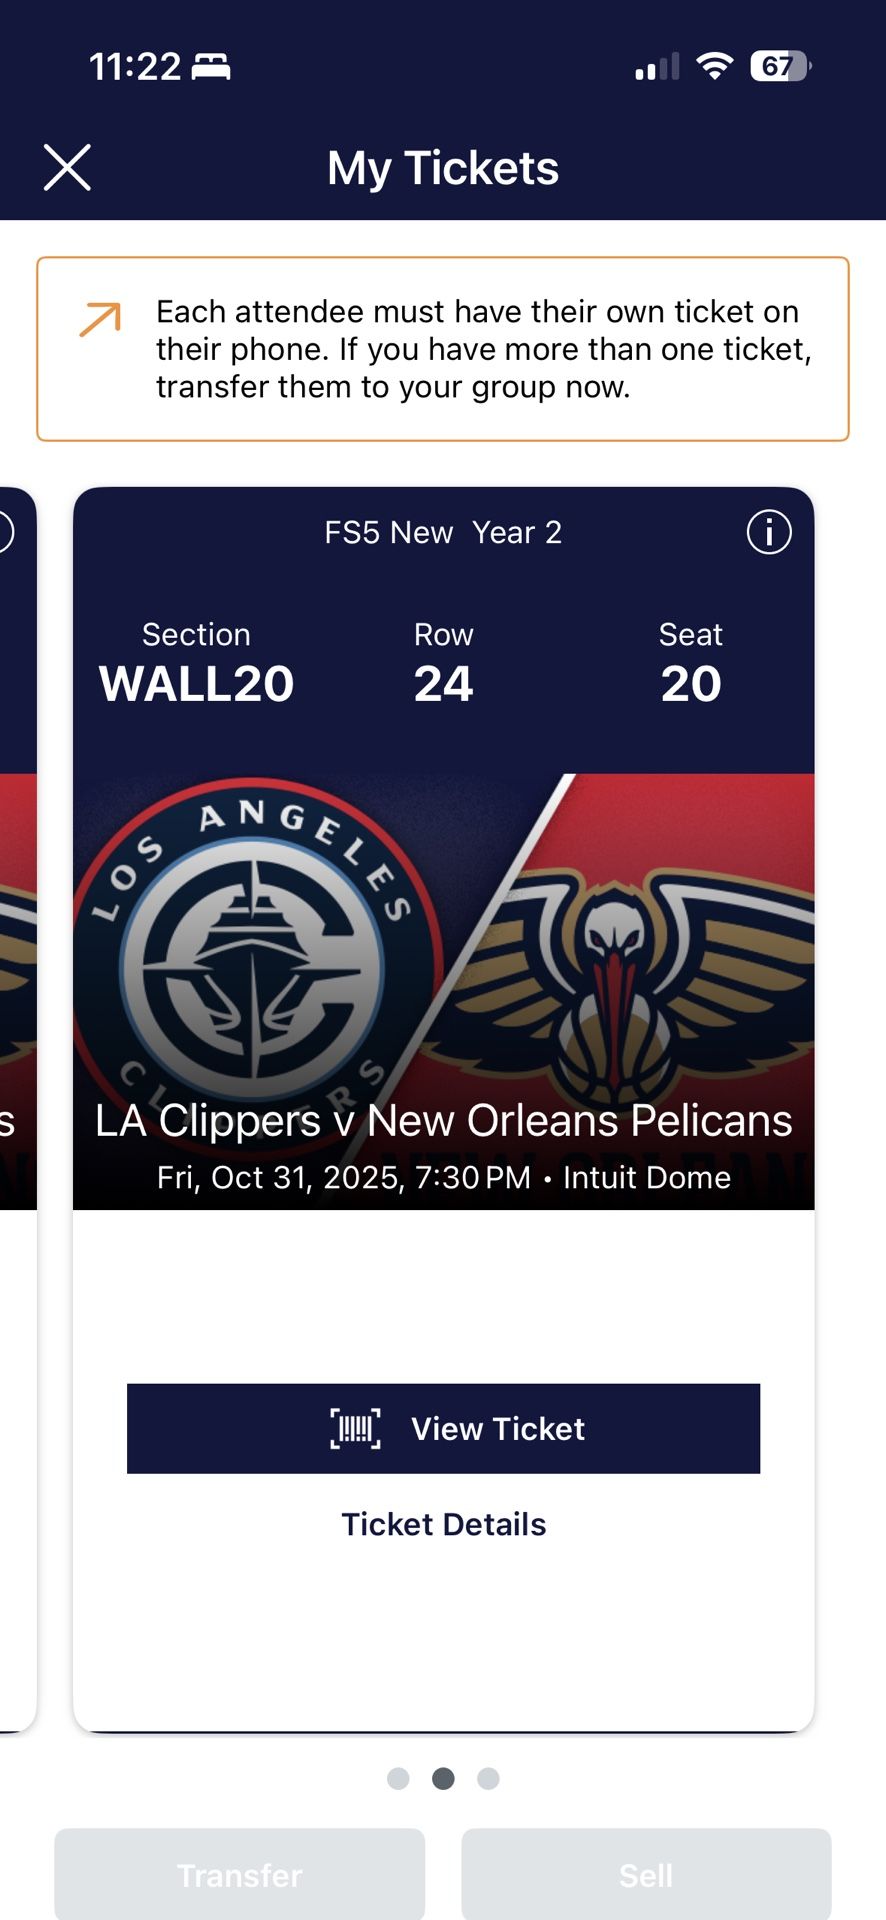Go to first ticket page dot

398,1778
